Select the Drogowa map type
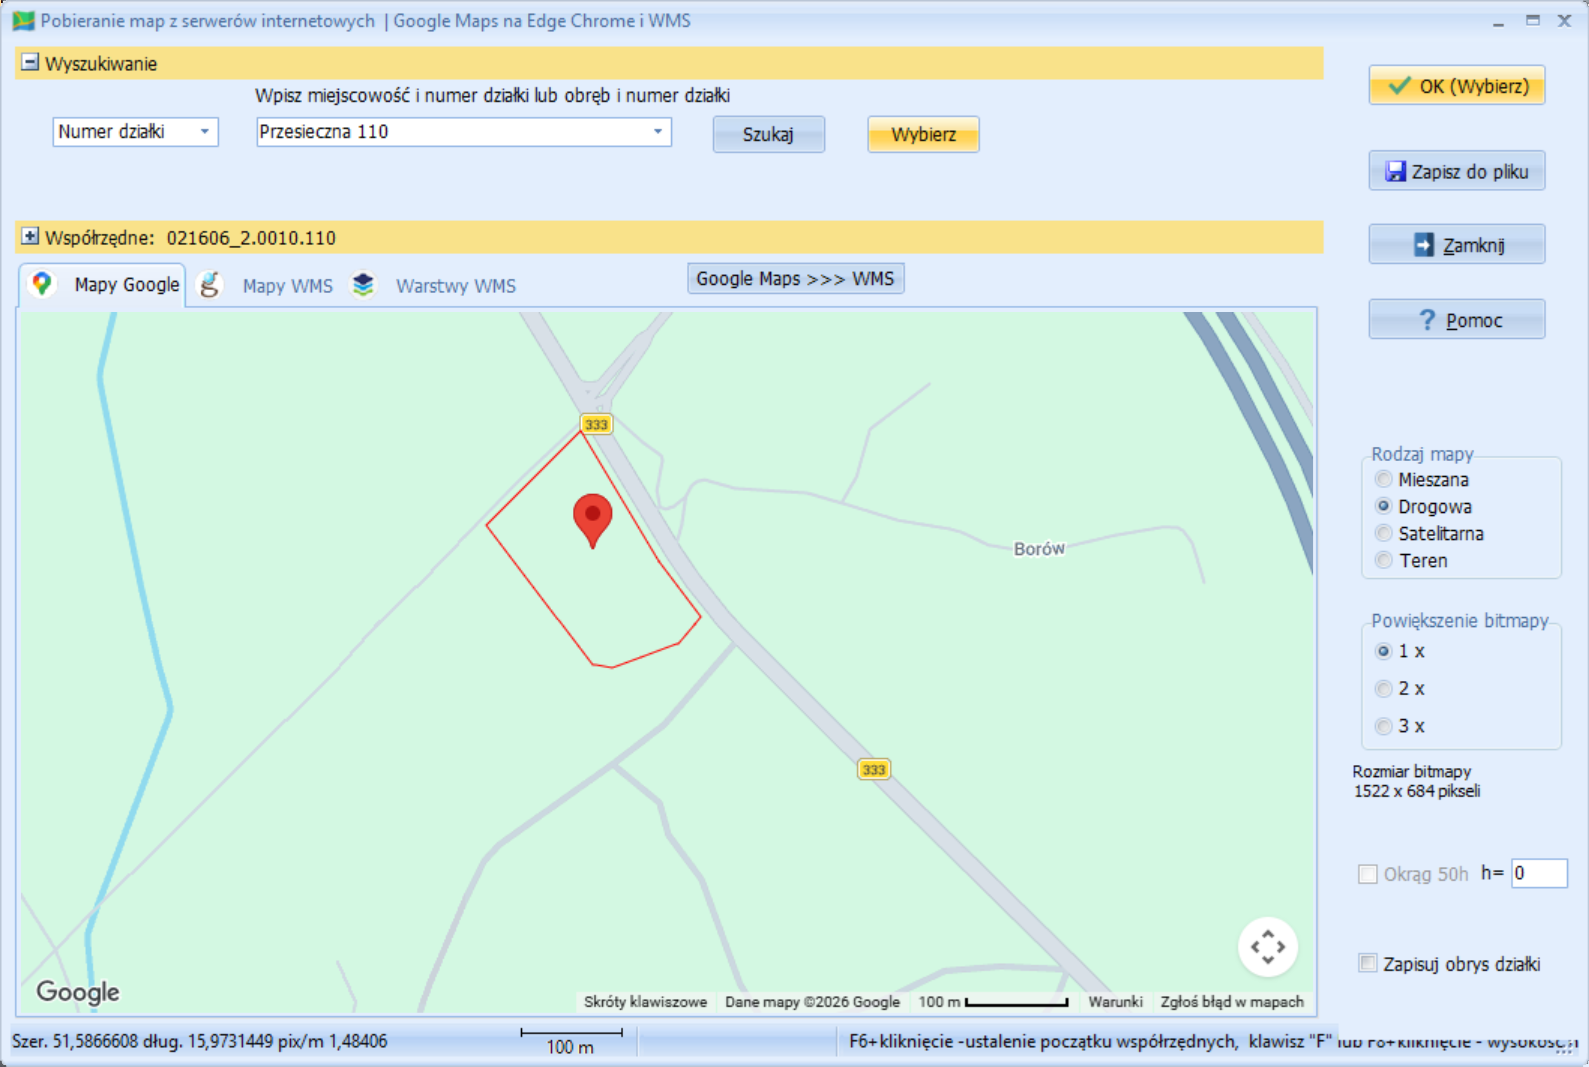 point(1384,507)
